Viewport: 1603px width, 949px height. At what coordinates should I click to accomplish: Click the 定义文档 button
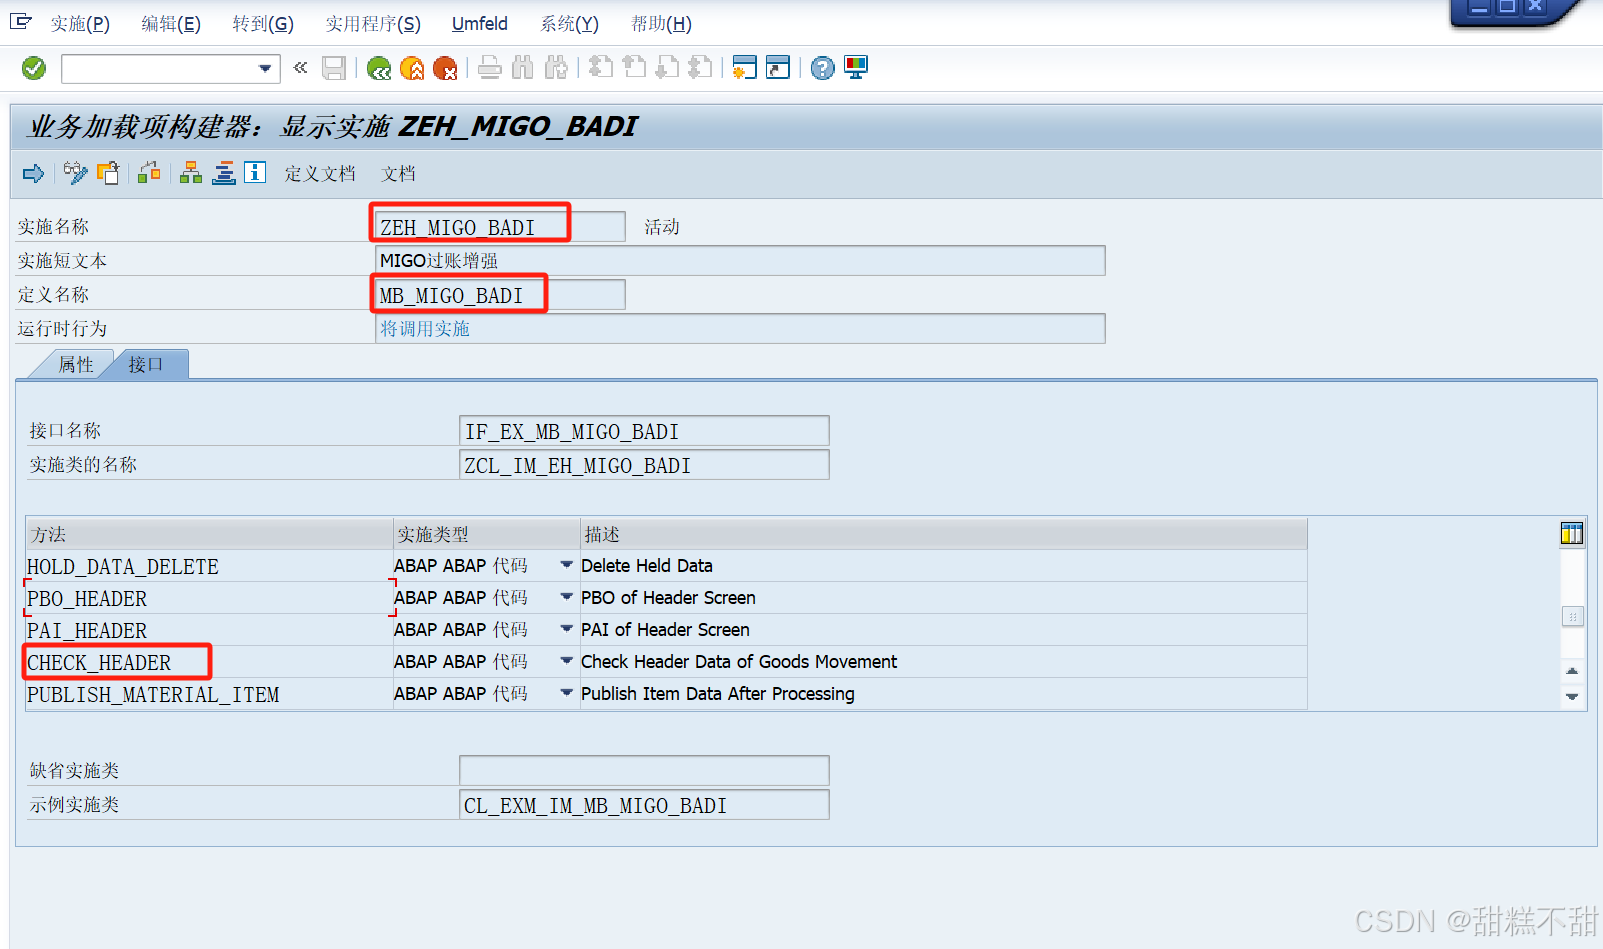click(x=319, y=173)
